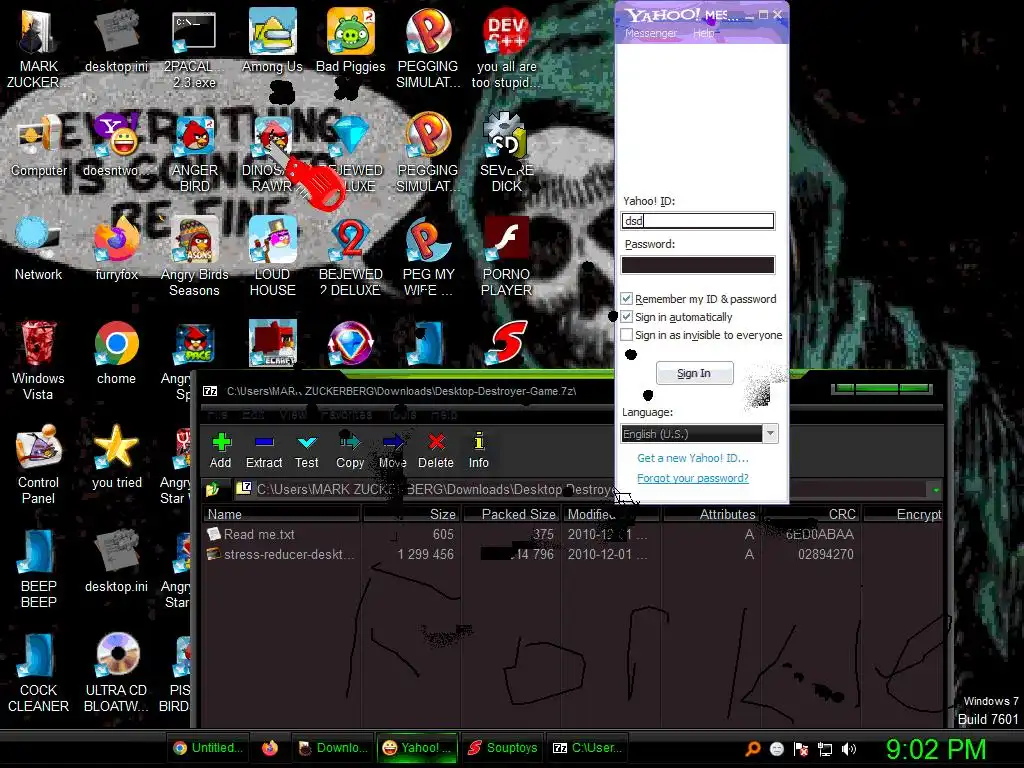Toggle Remember my ID & password
The width and height of the screenshot is (1024, 768).
(x=626, y=298)
